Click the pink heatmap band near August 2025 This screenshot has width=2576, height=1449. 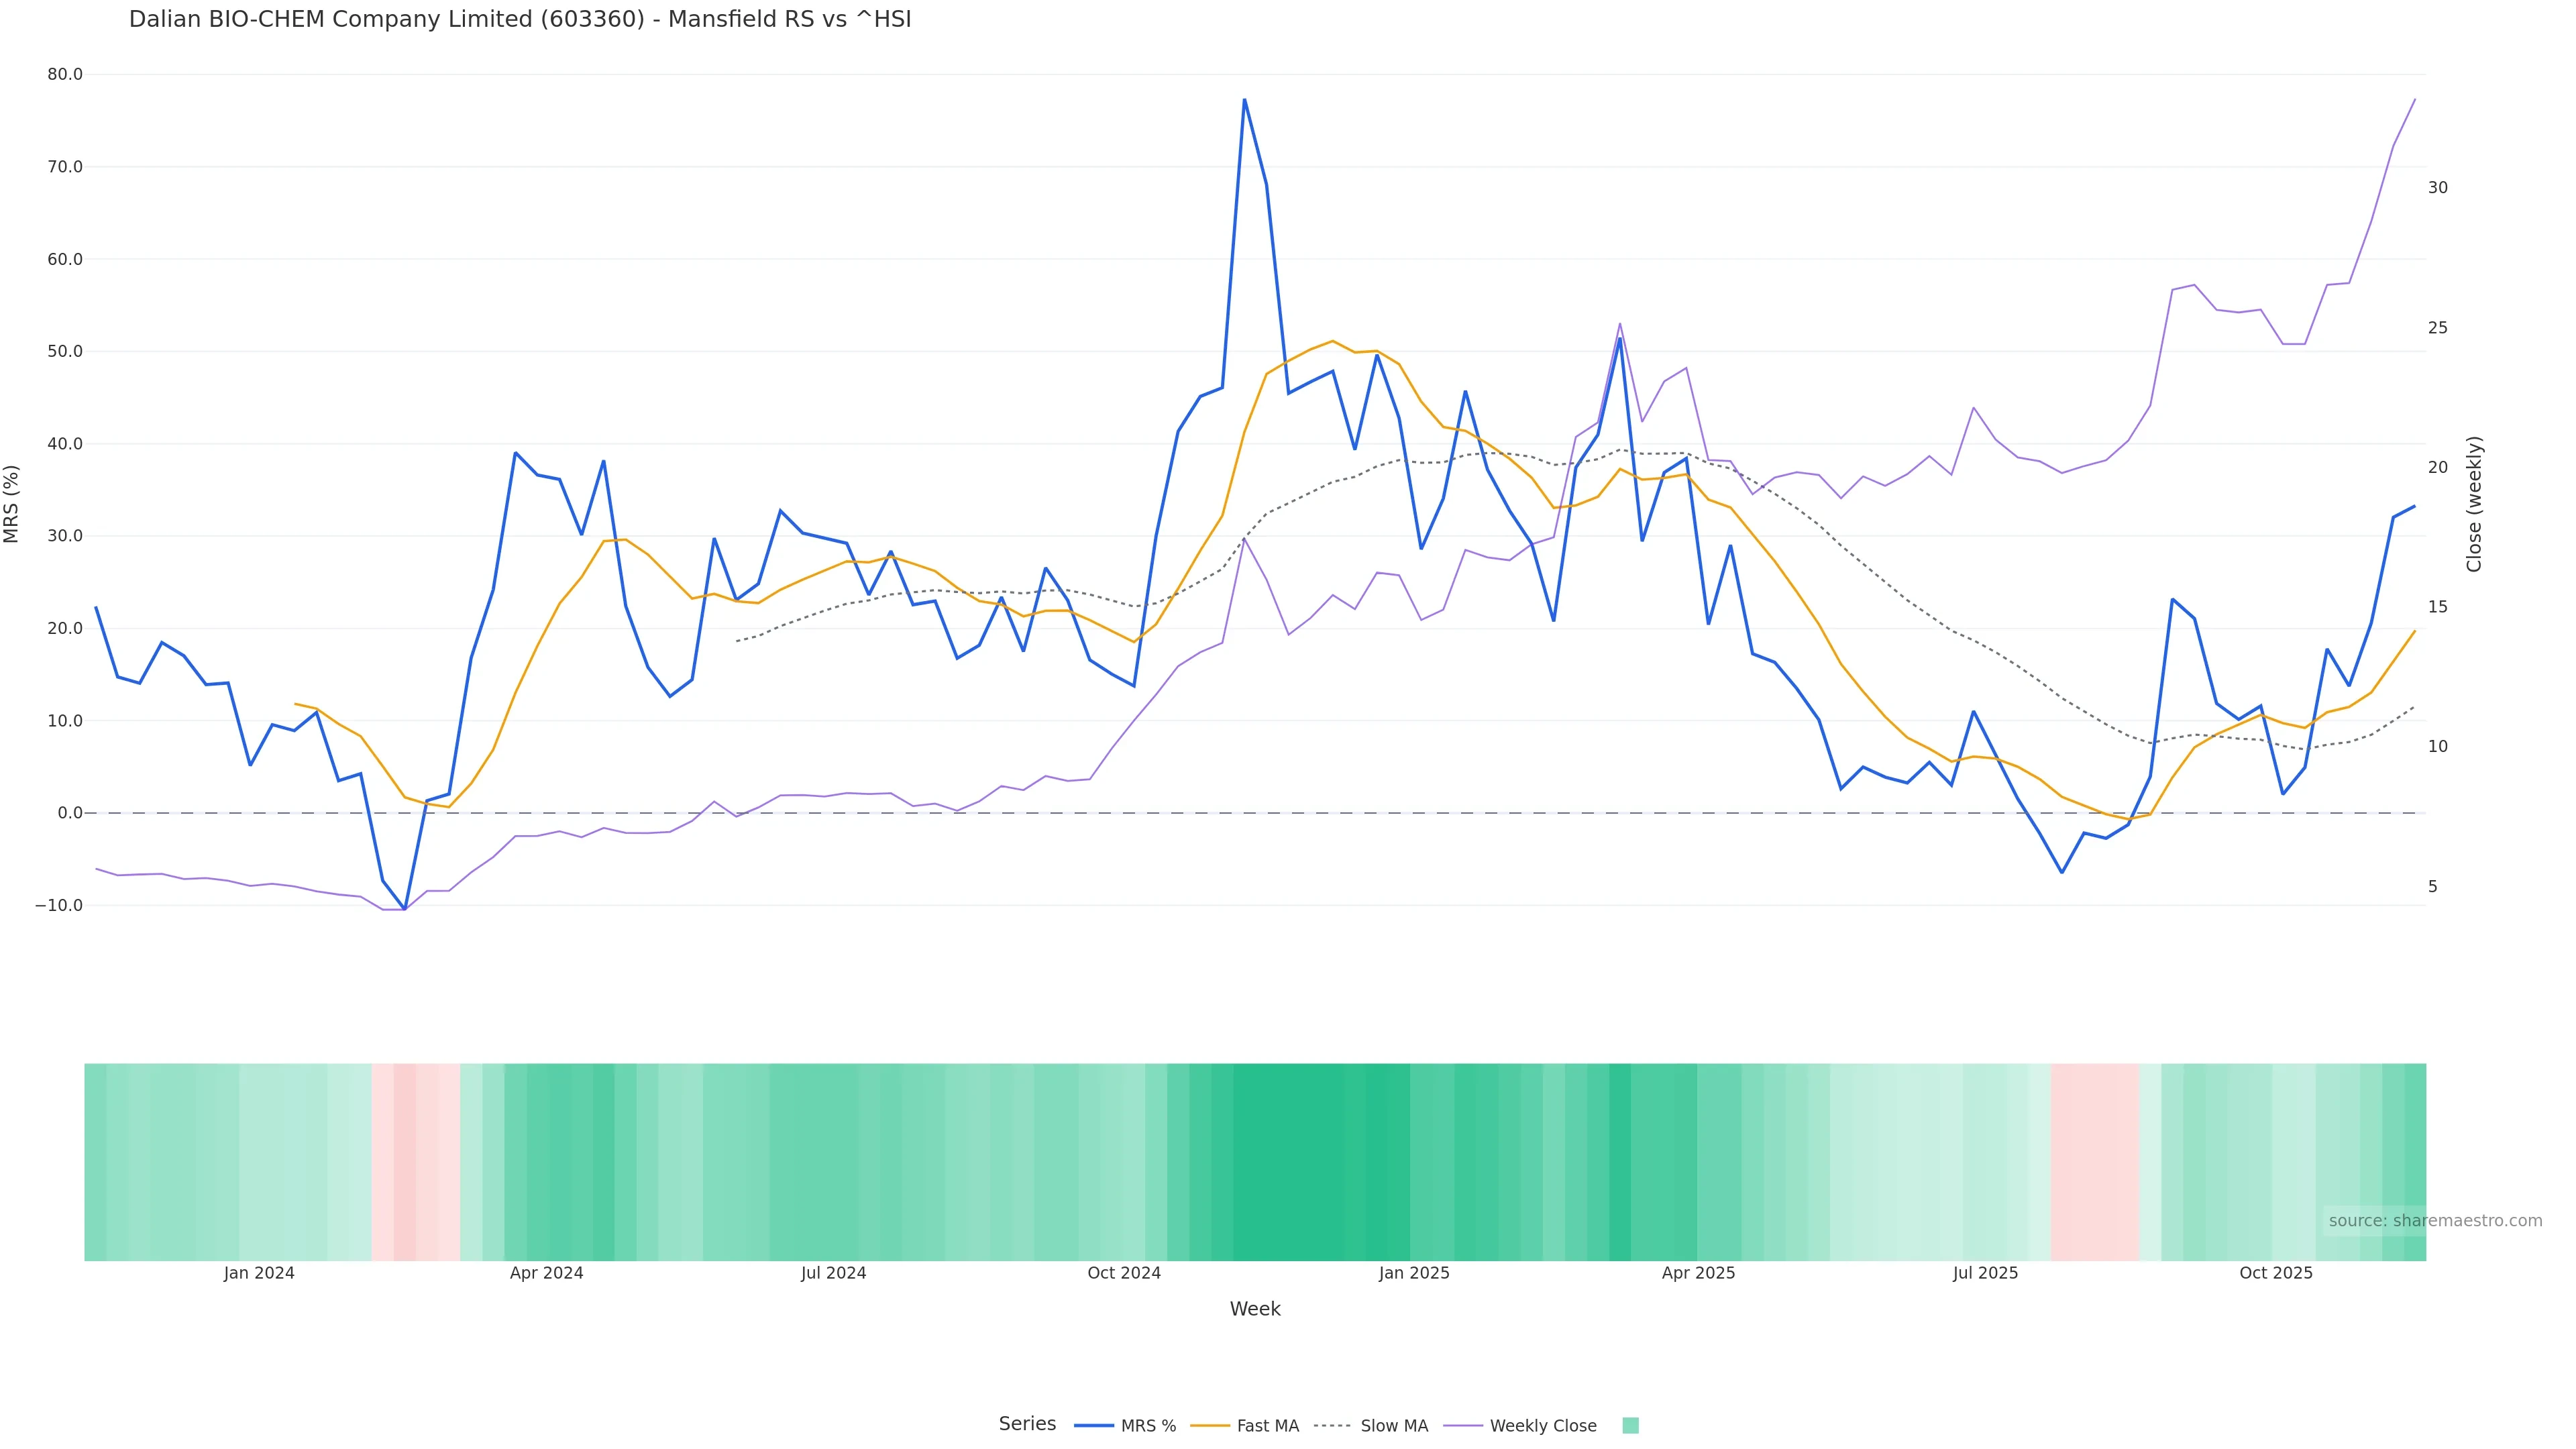2094,1161
